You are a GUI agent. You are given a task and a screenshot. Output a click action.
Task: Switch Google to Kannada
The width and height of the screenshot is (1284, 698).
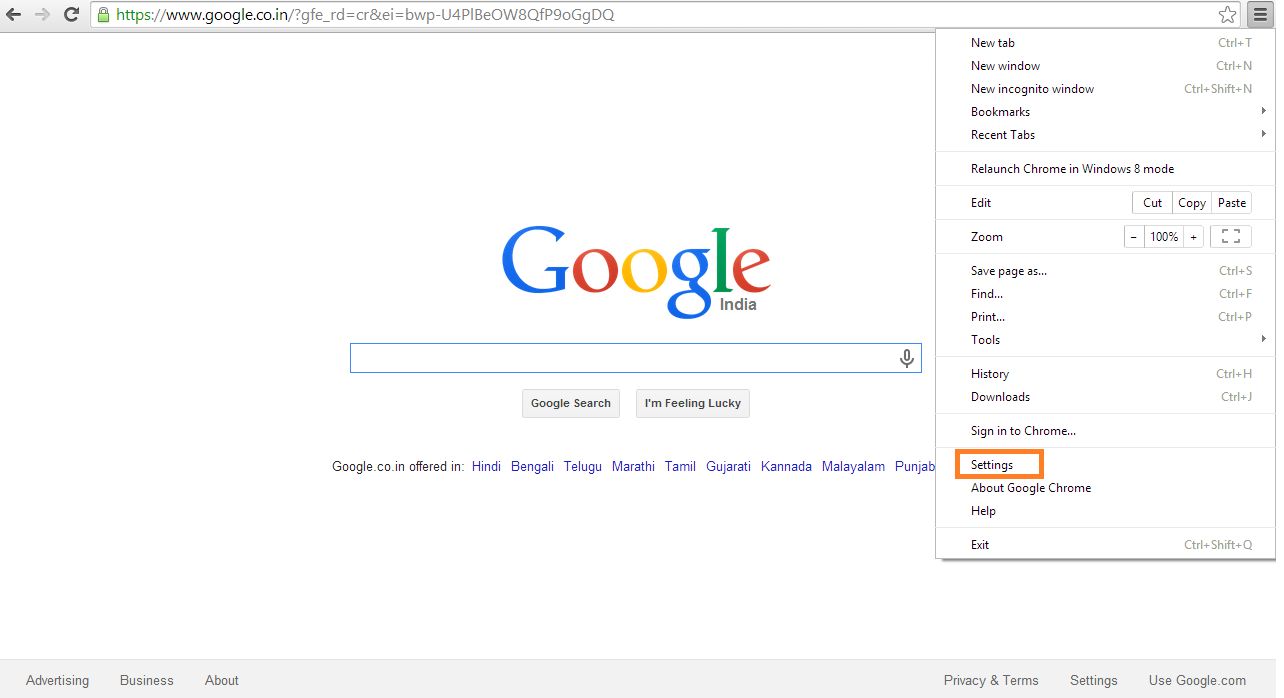(786, 466)
